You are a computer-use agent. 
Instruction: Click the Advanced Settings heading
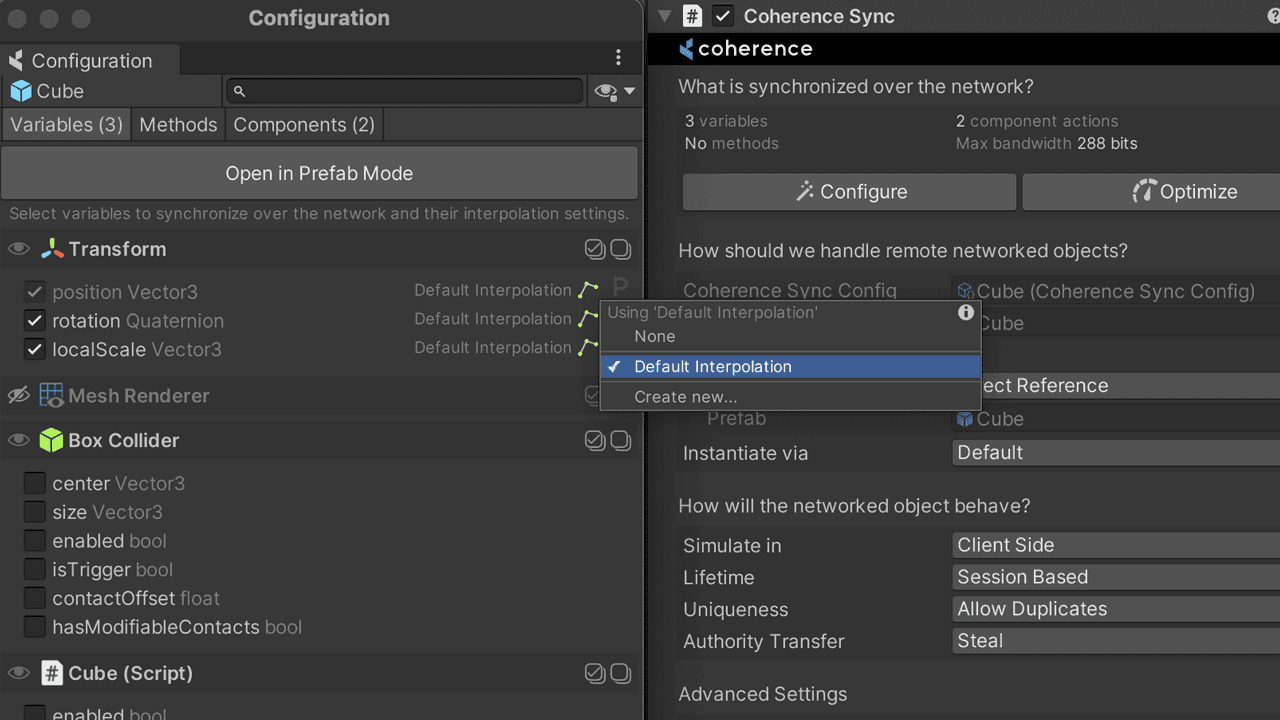[x=763, y=694]
